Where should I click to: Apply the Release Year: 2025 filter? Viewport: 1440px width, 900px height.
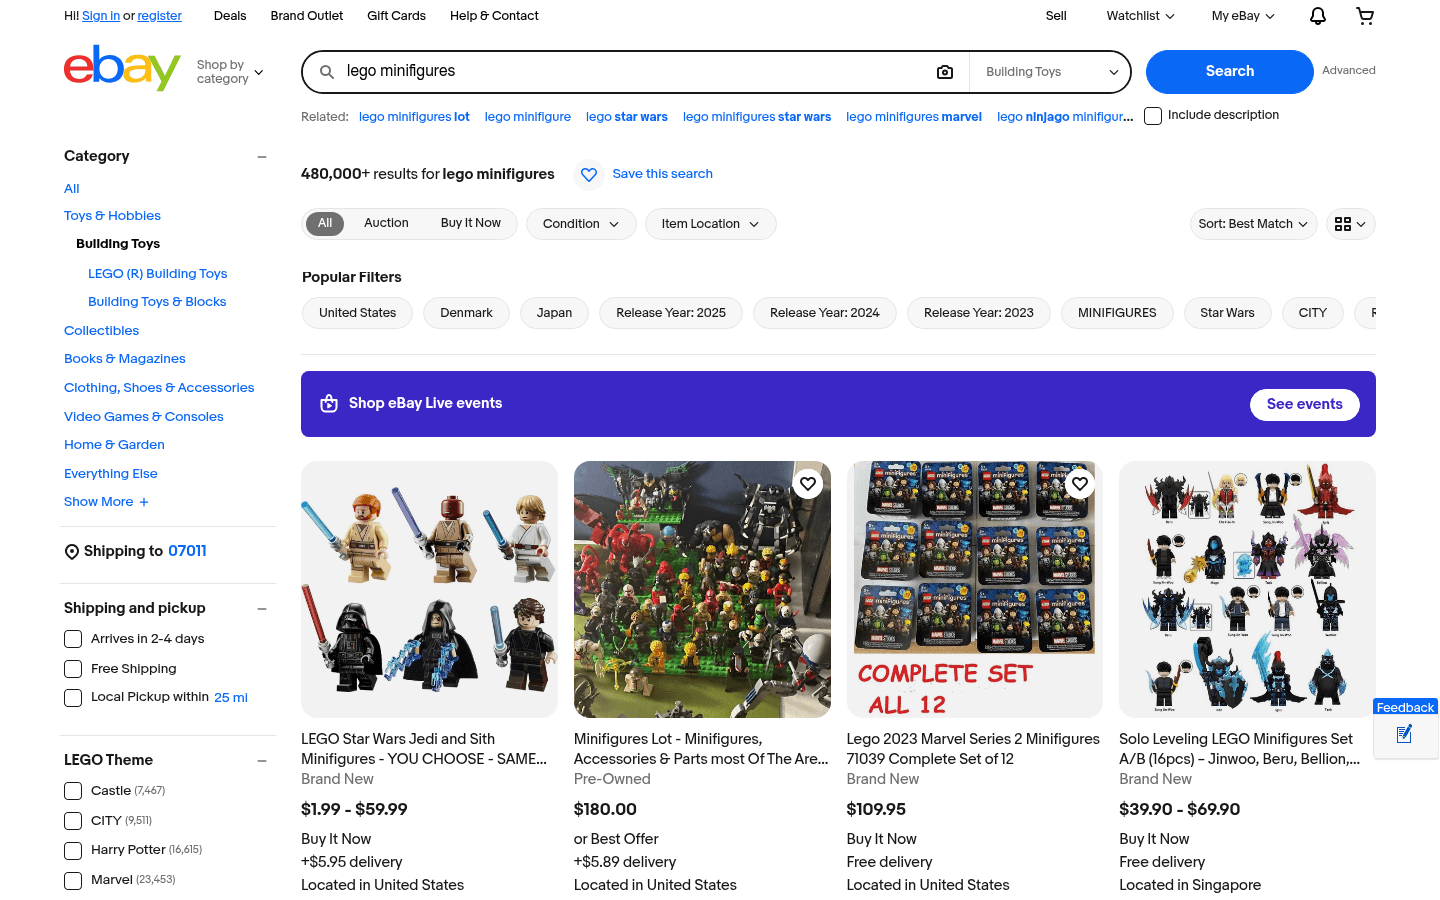(x=671, y=313)
